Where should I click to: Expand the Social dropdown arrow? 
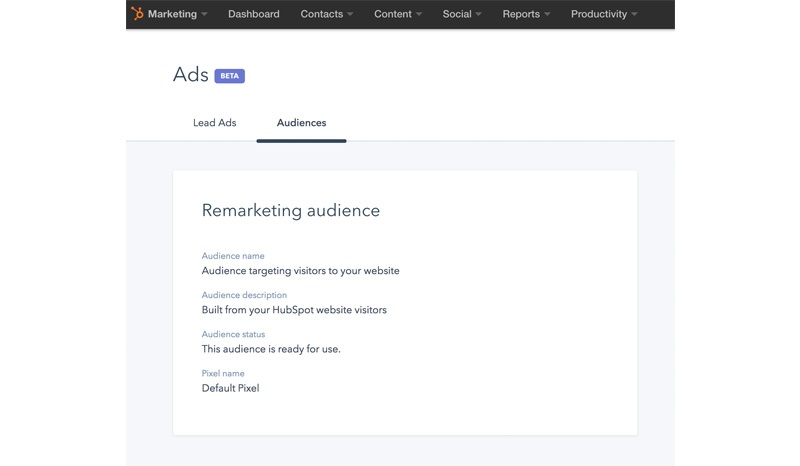point(479,14)
